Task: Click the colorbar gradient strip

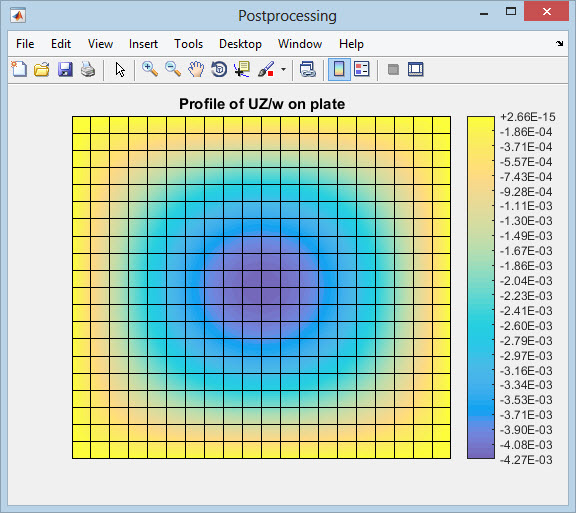Action: (480, 287)
